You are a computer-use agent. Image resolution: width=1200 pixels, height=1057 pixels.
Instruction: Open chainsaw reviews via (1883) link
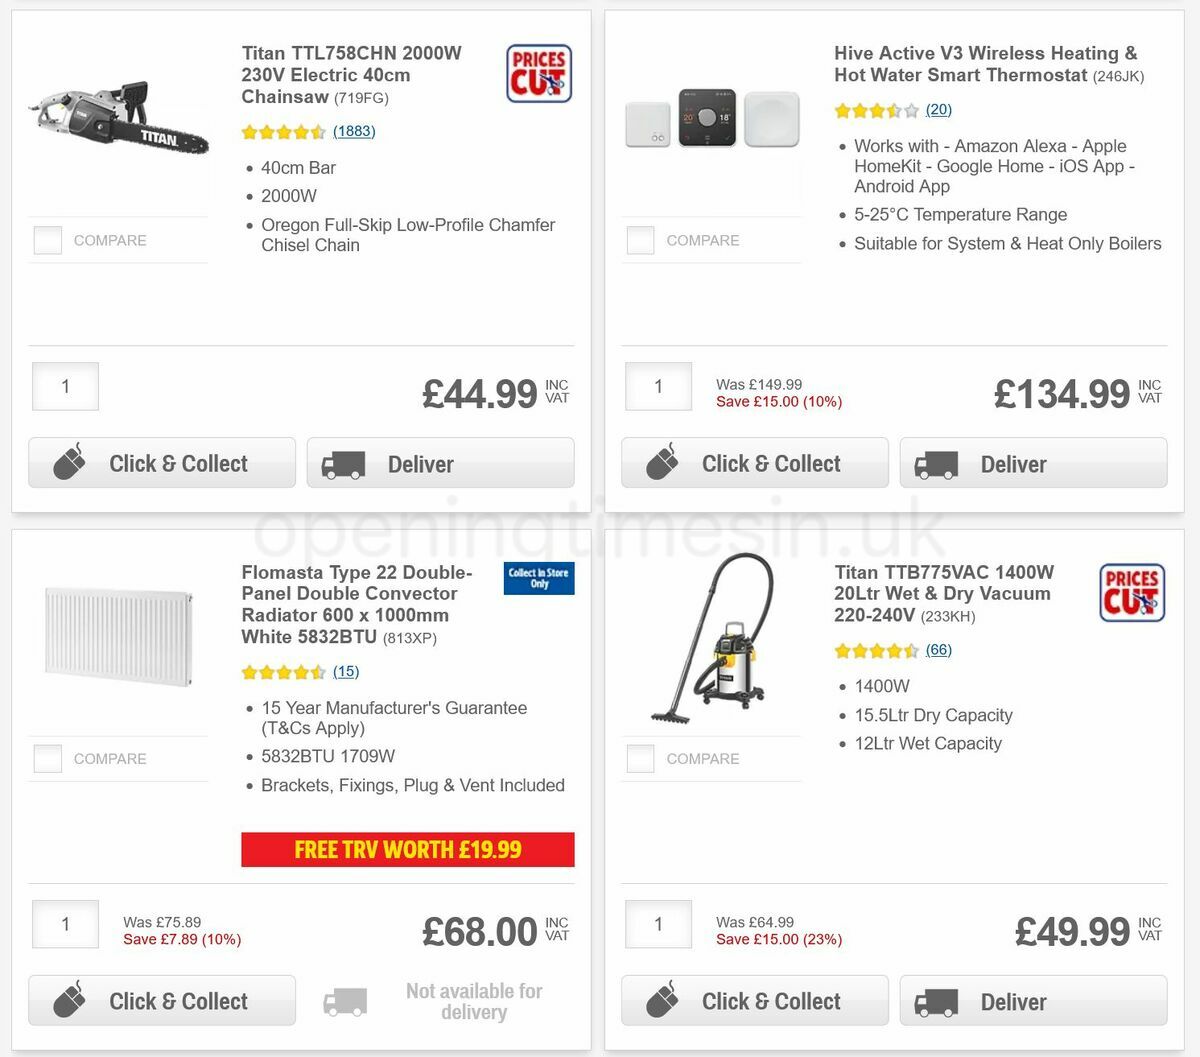tap(355, 131)
